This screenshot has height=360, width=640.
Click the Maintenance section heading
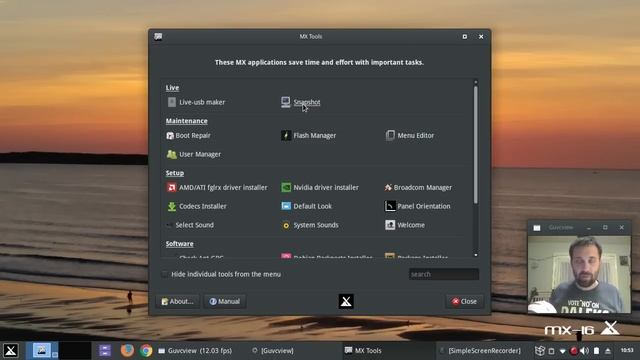tap(187, 121)
